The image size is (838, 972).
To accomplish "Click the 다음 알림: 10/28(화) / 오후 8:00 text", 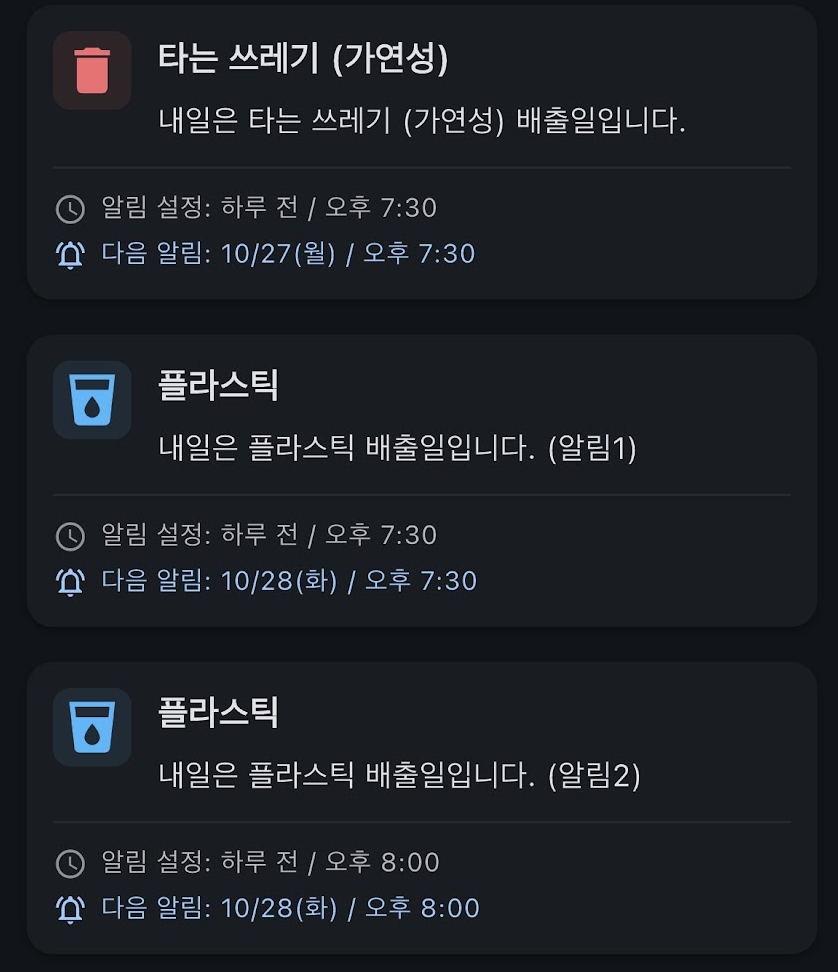I will click(290, 908).
